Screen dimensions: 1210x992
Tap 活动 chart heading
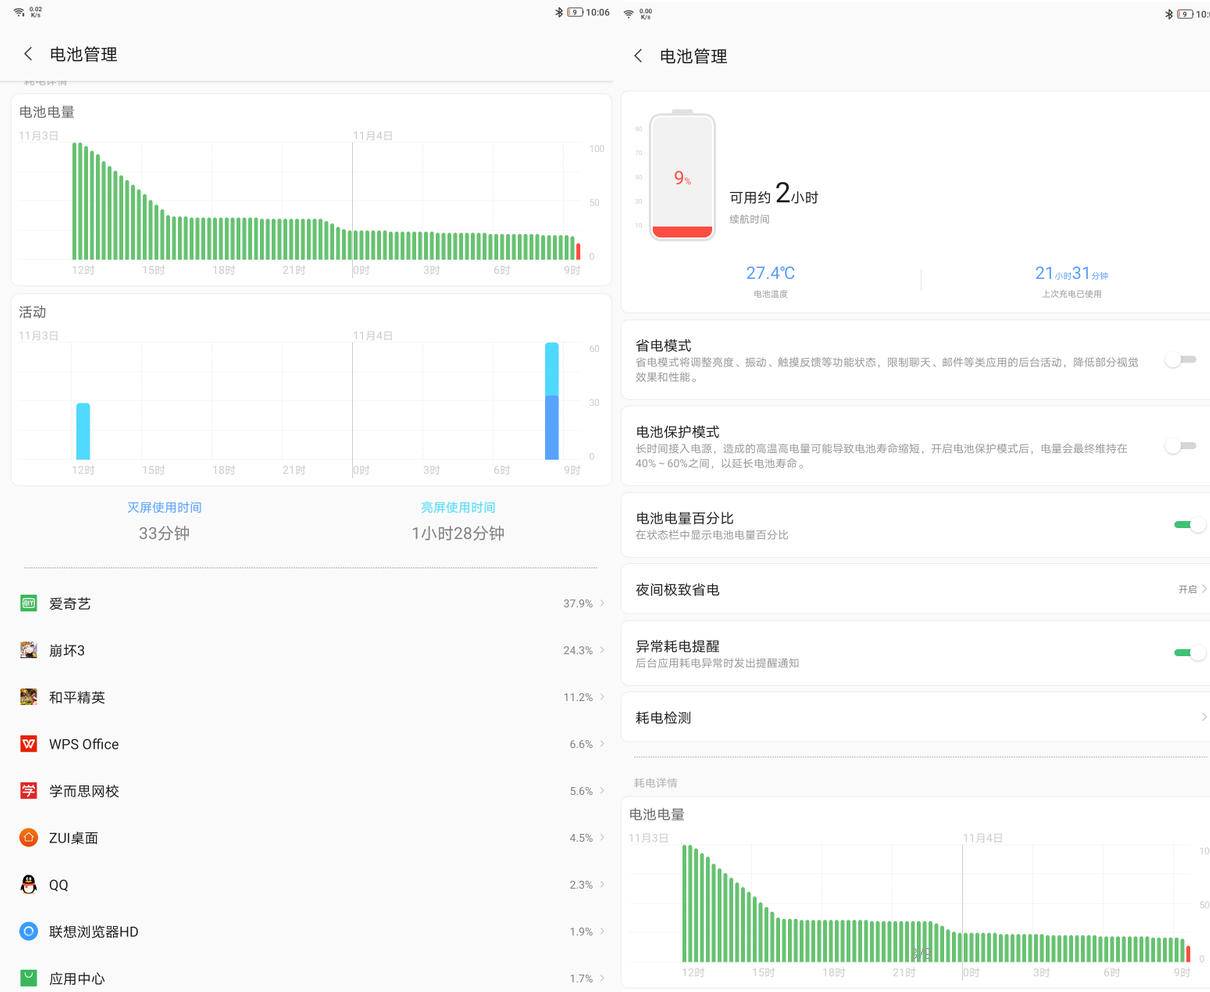33,312
